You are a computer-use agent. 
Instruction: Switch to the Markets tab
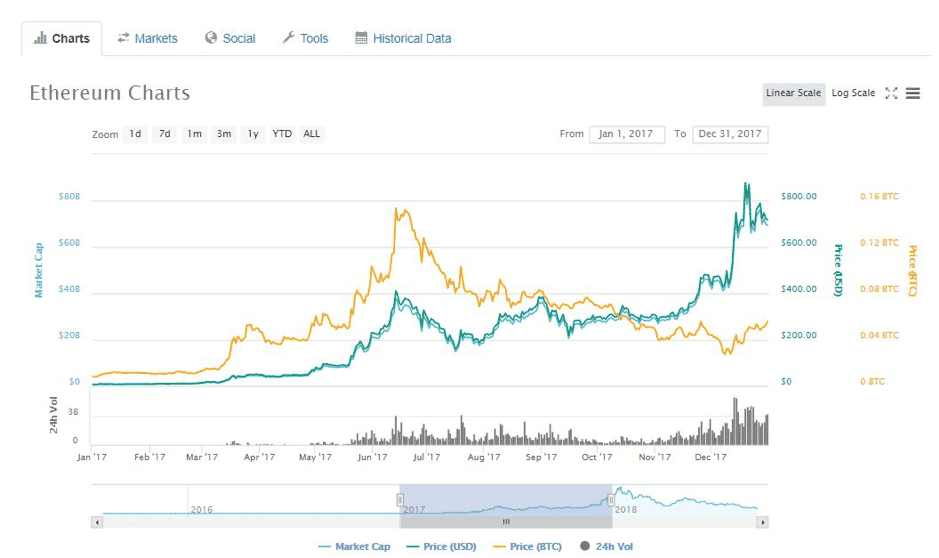coord(147,38)
